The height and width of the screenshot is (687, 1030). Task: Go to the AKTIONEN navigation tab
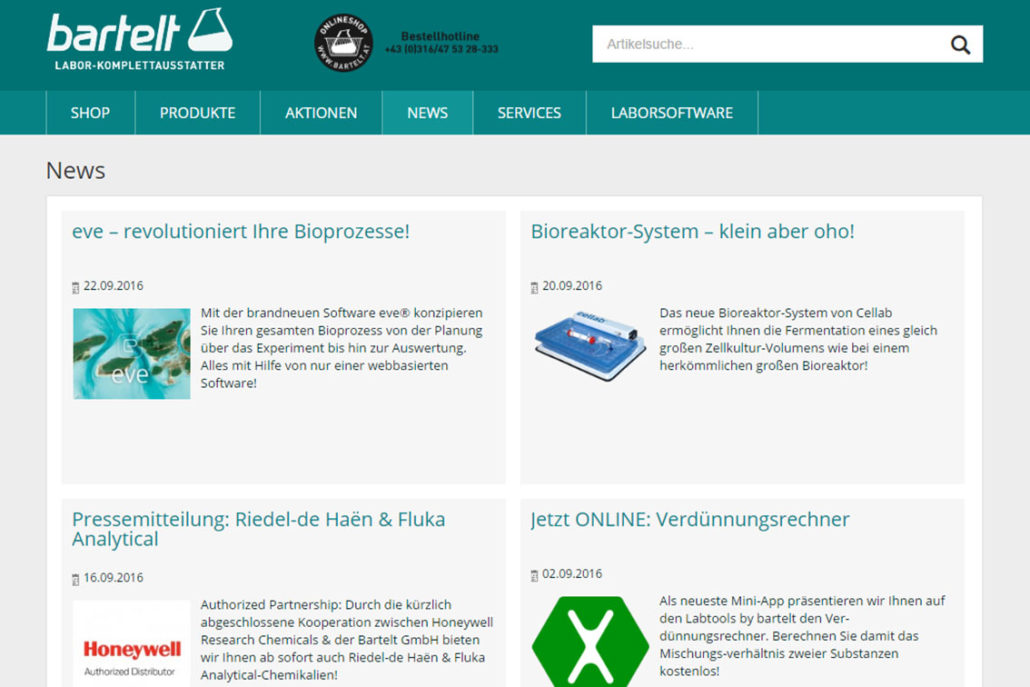[x=321, y=113]
